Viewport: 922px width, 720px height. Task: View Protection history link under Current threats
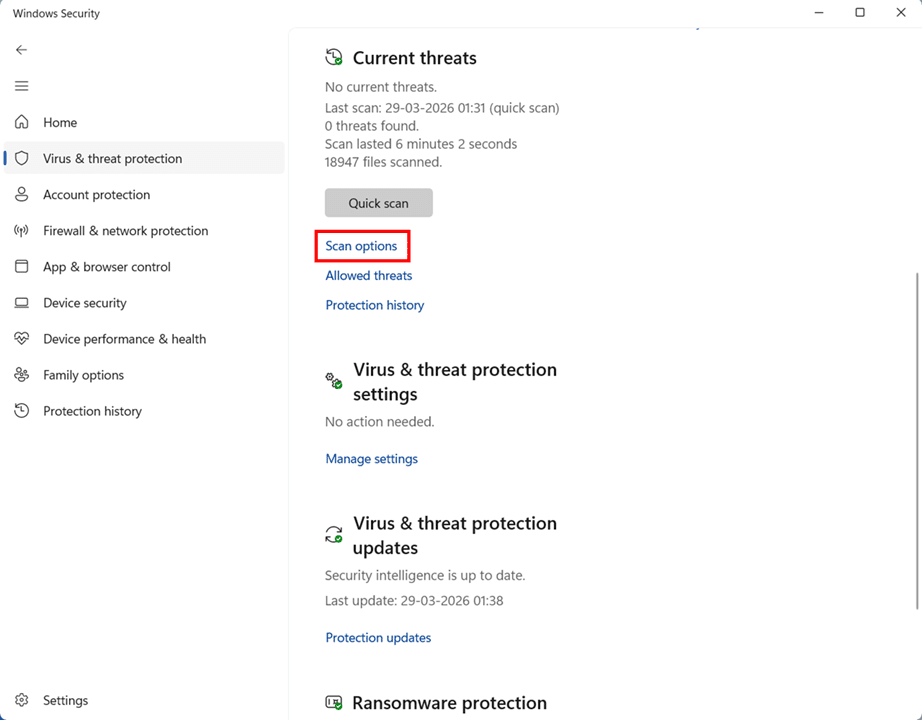[x=374, y=306]
